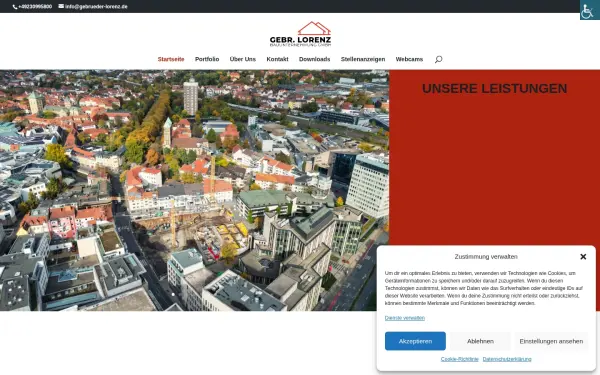Open the Webcams menu item
The width and height of the screenshot is (600, 375).
pyautogui.click(x=409, y=59)
